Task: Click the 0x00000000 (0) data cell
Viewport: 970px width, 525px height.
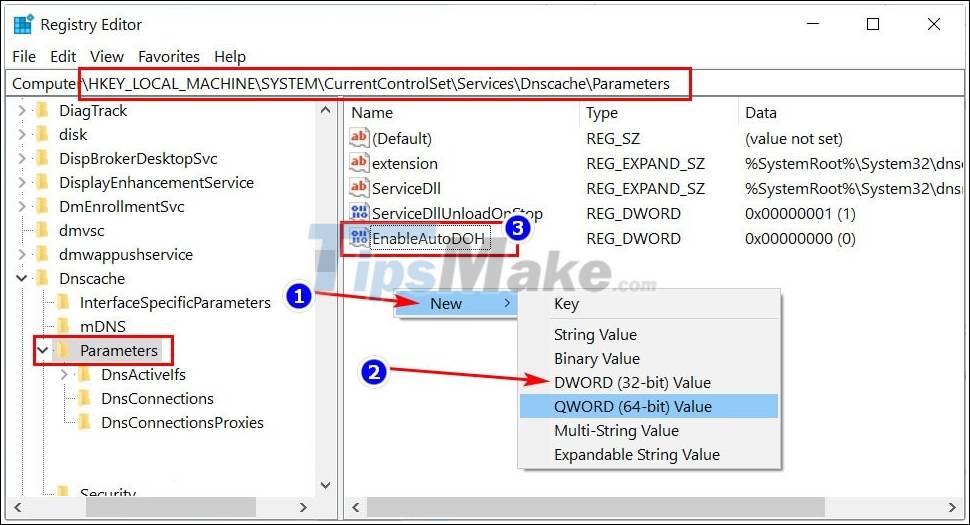Action: click(800, 239)
